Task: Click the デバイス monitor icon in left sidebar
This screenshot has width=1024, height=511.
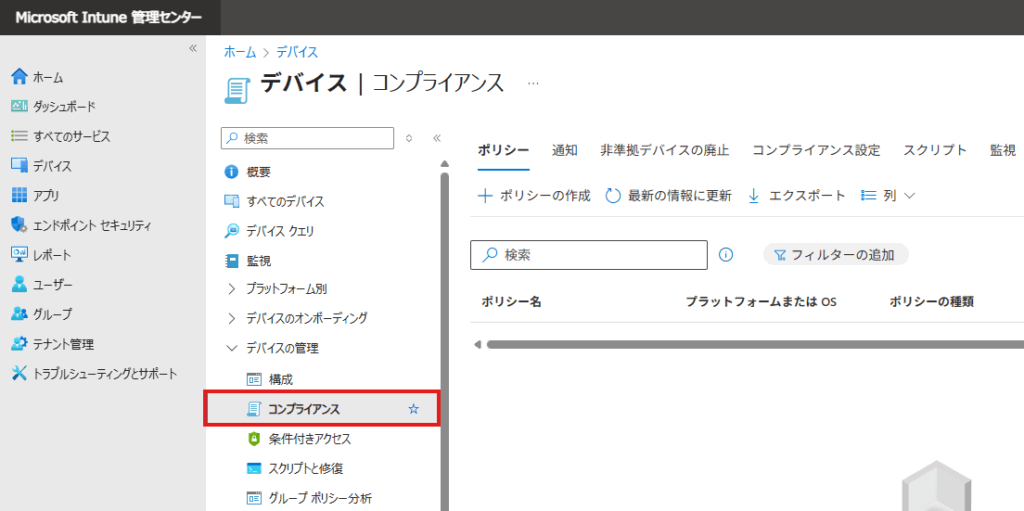Action: tap(20, 166)
